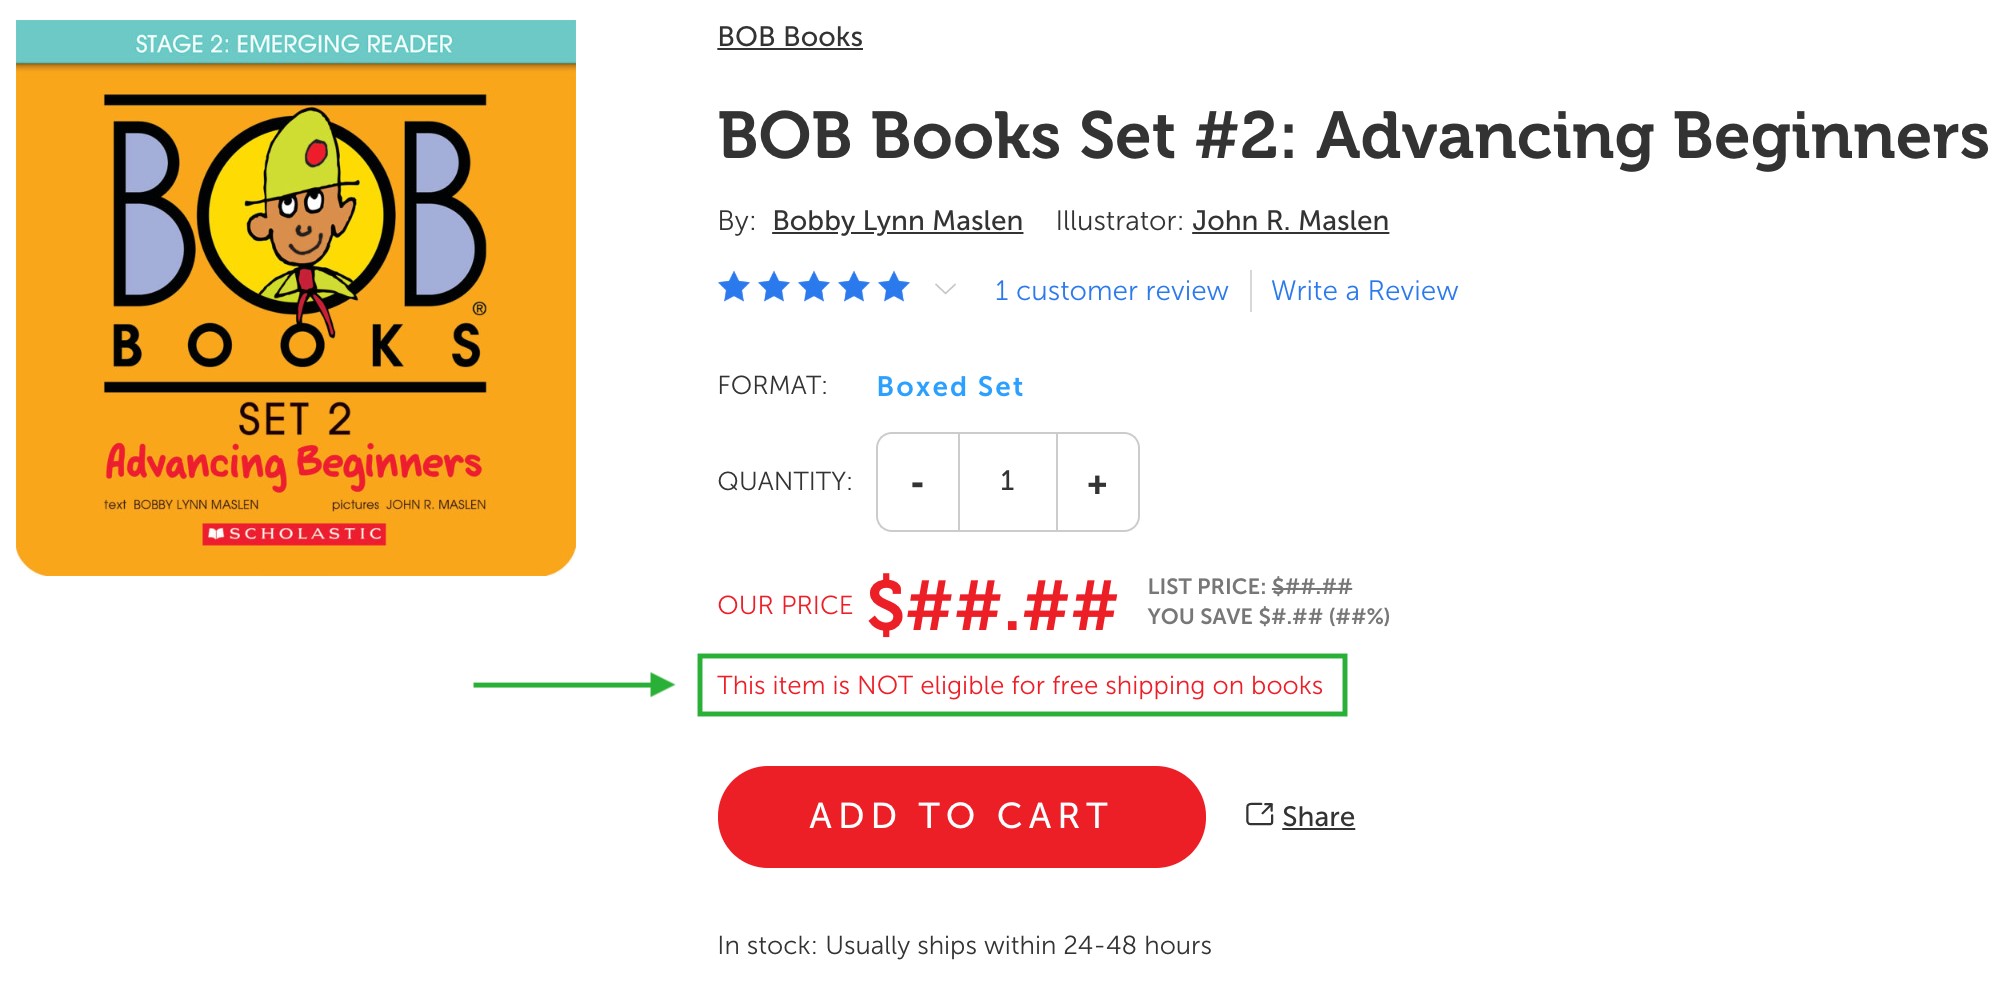Open author Bobby Lynn Maslen's page
This screenshot has width=2006, height=984.
click(897, 221)
